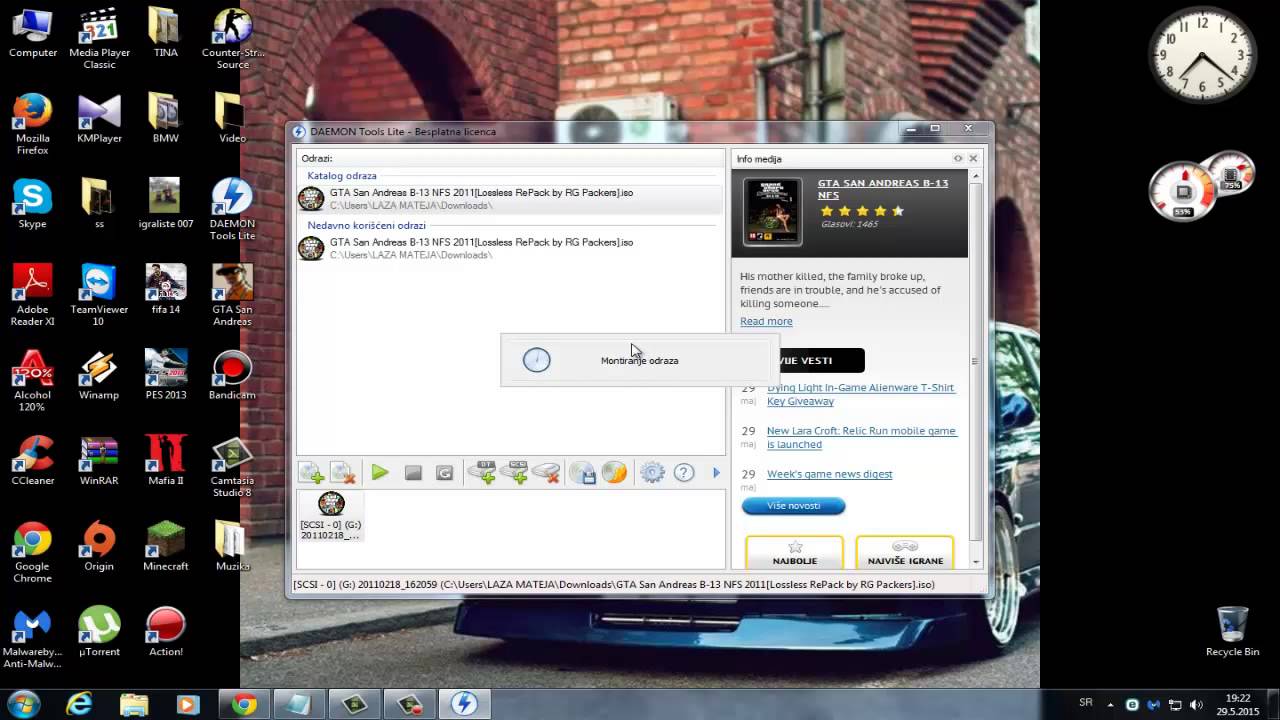Open the Windows Start menu
1280x720 pixels.
point(24,704)
